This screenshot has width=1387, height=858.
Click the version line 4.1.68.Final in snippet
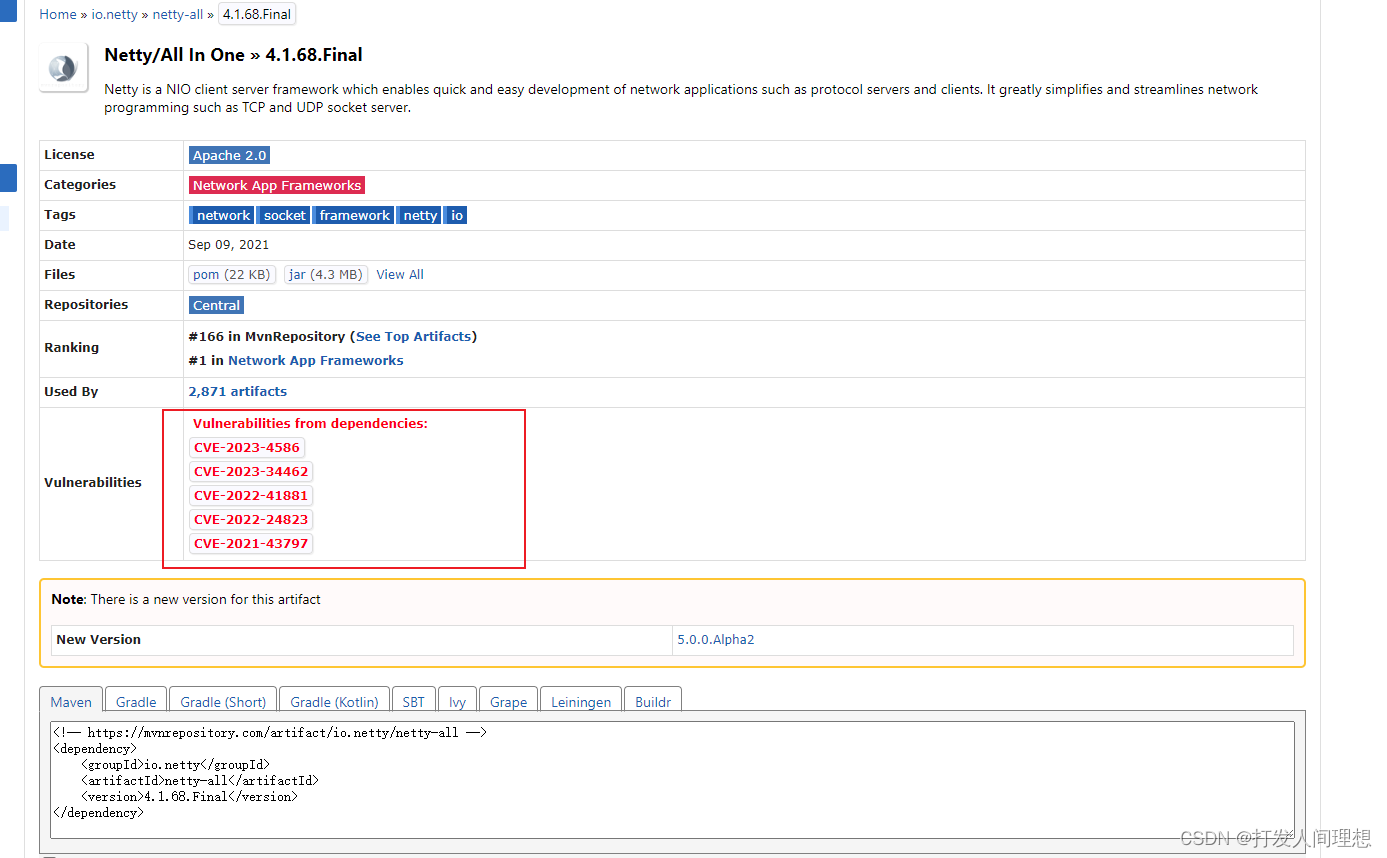190,797
